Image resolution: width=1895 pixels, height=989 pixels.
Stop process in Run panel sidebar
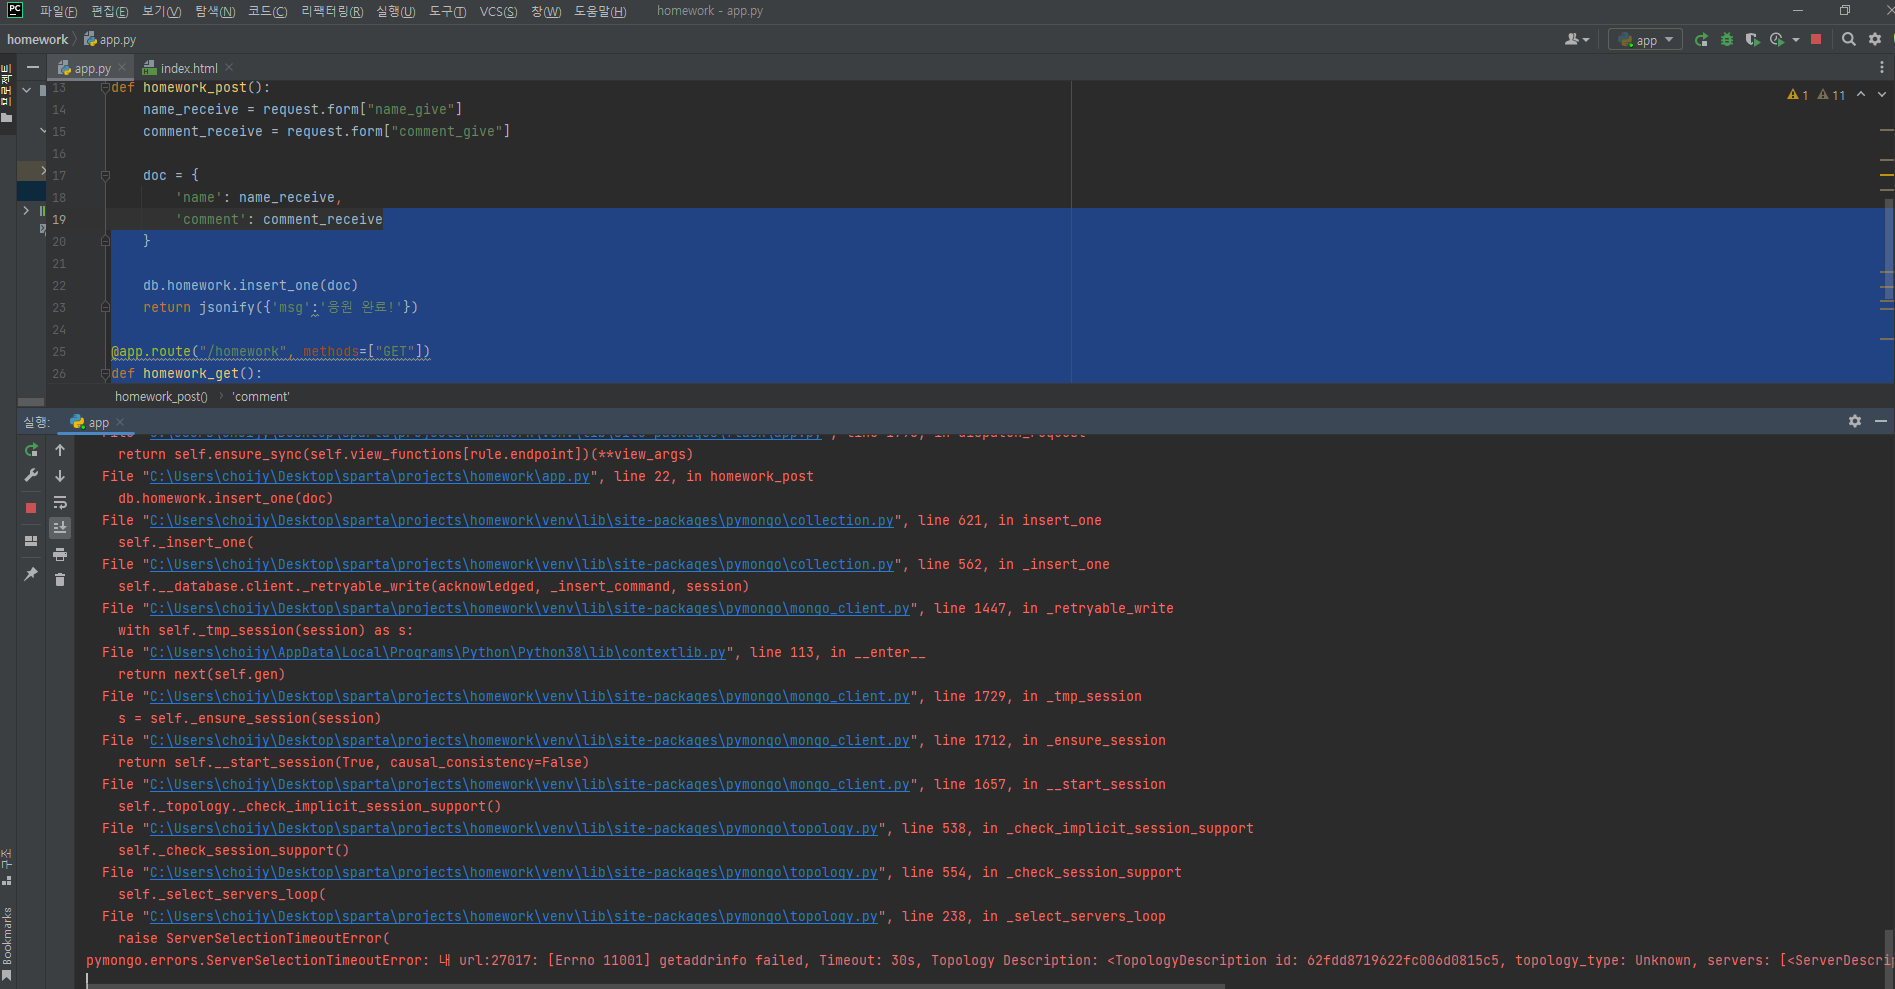[x=31, y=508]
